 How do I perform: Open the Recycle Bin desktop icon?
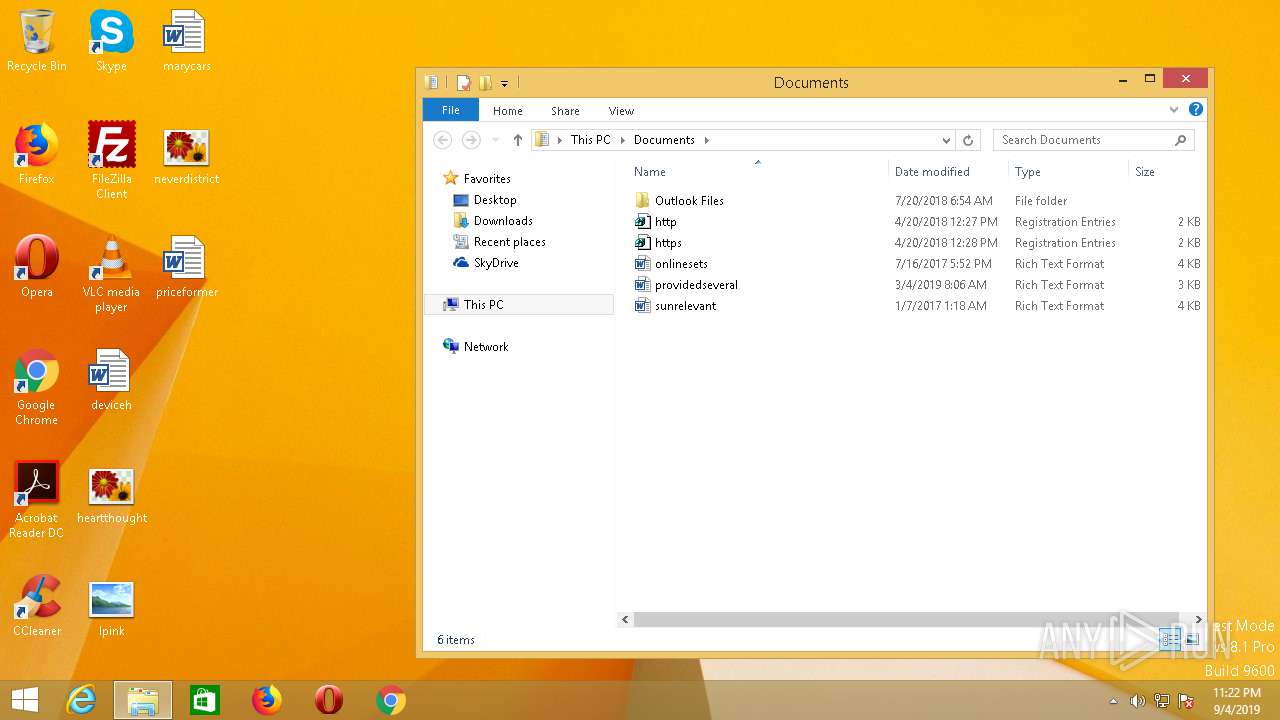pyautogui.click(x=37, y=41)
